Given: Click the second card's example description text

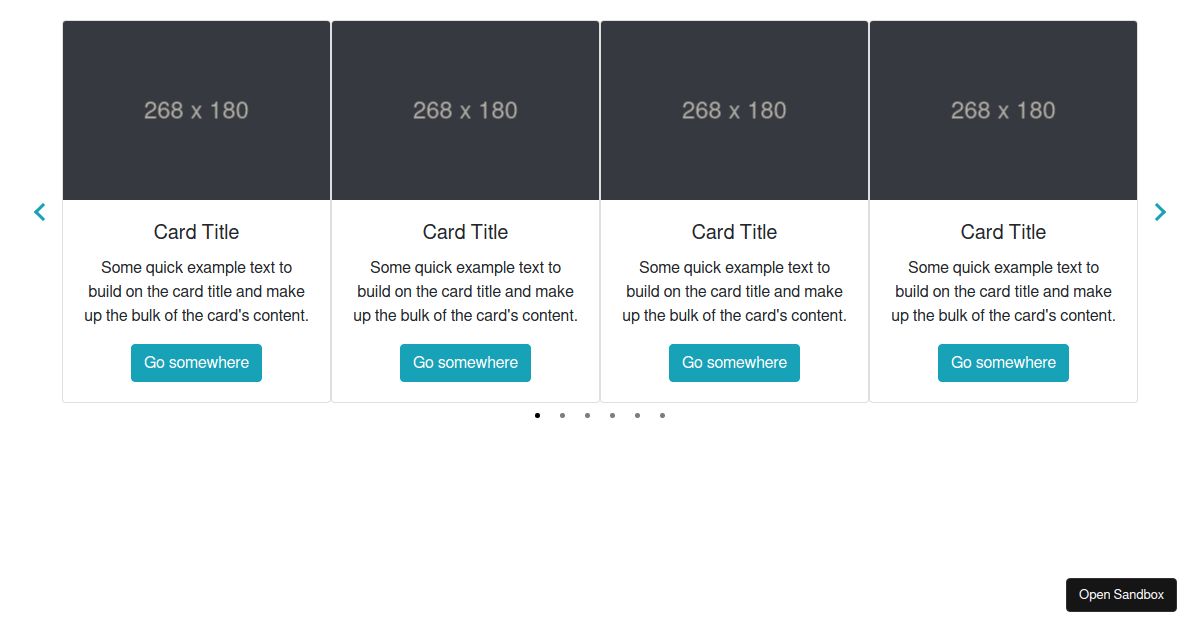Looking at the screenshot, I should pyautogui.click(x=465, y=291).
